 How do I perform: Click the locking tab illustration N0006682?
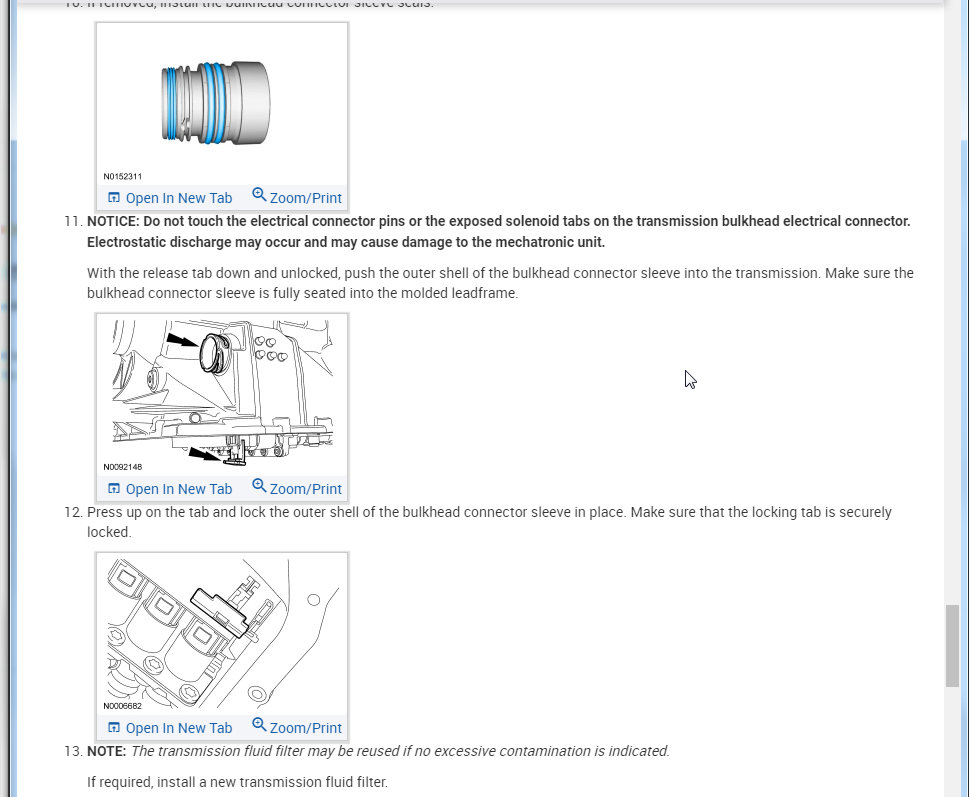pyautogui.click(x=222, y=633)
